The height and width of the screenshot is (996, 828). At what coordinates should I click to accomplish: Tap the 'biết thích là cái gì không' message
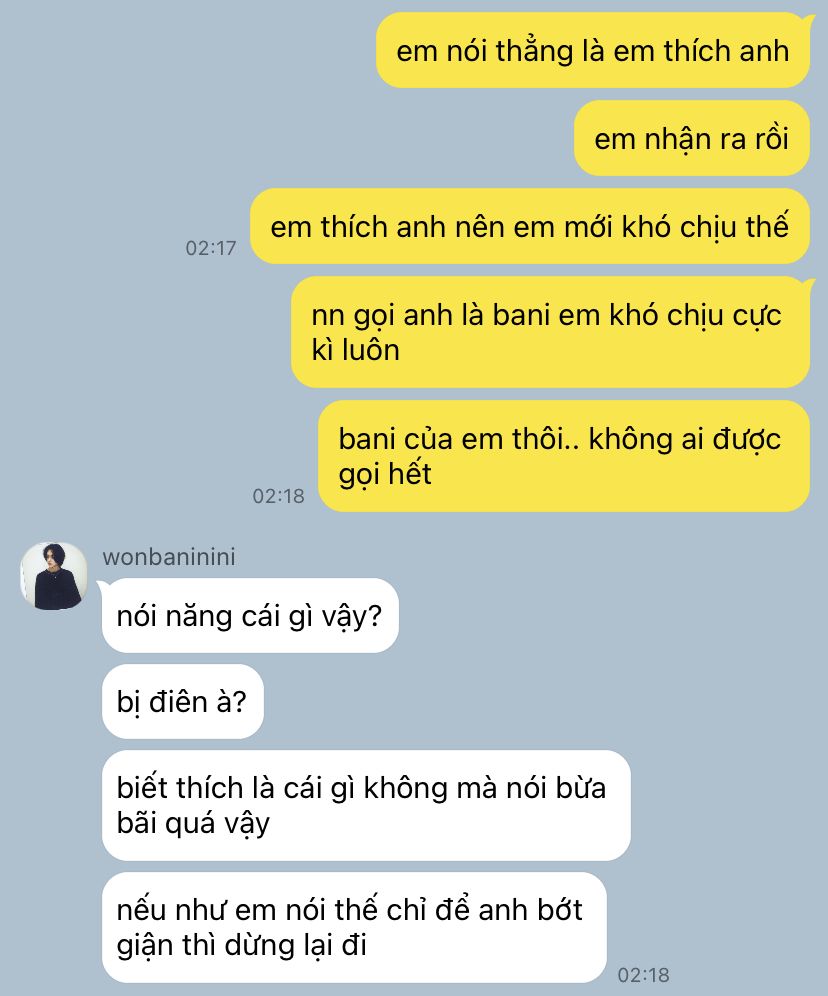(x=366, y=805)
